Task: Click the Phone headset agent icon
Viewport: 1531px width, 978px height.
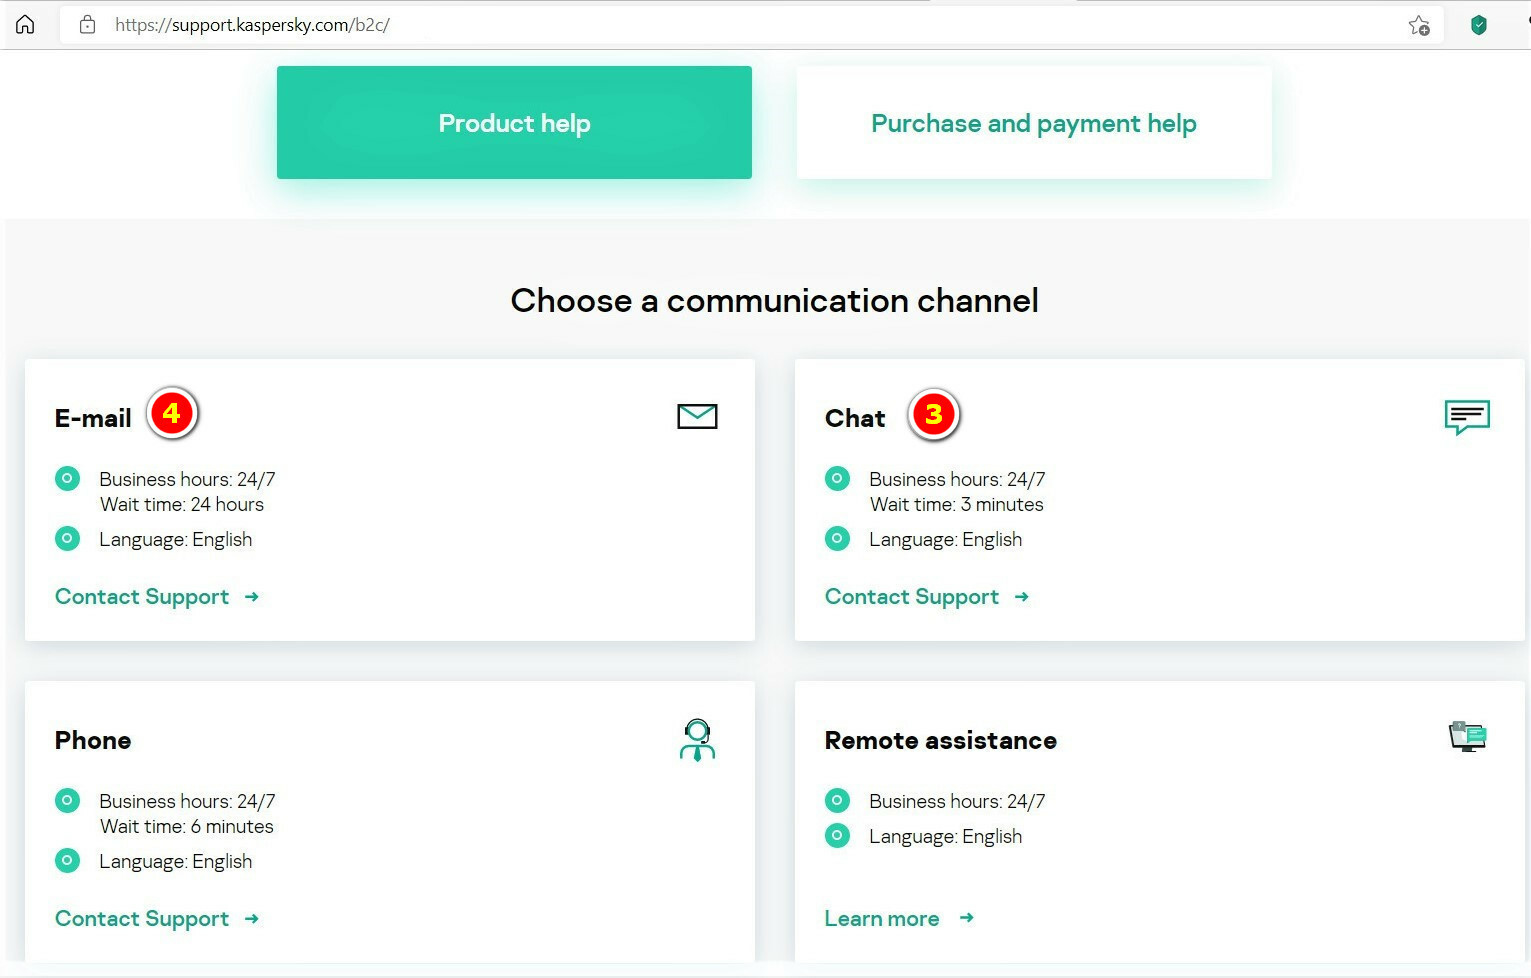Action: coord(697,740)
